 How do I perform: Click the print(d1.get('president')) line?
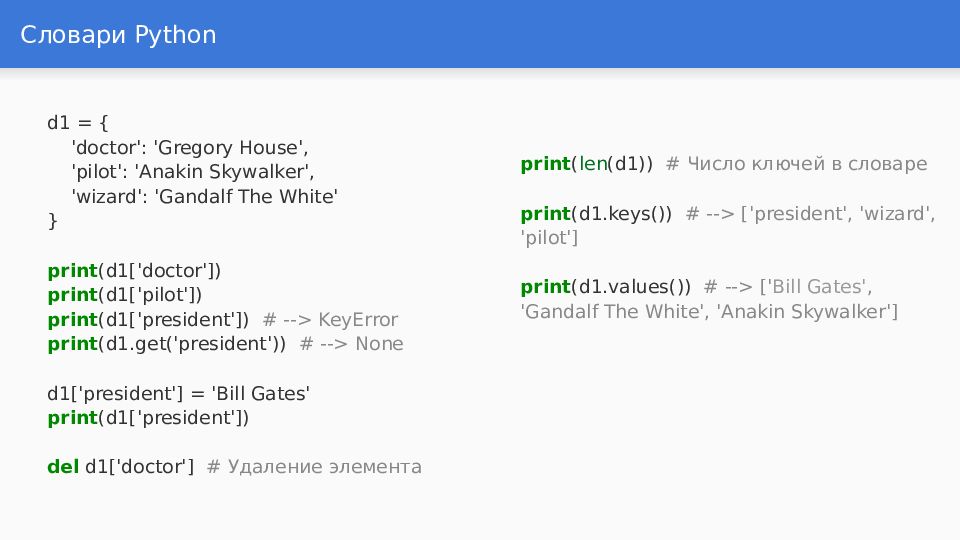167,344
